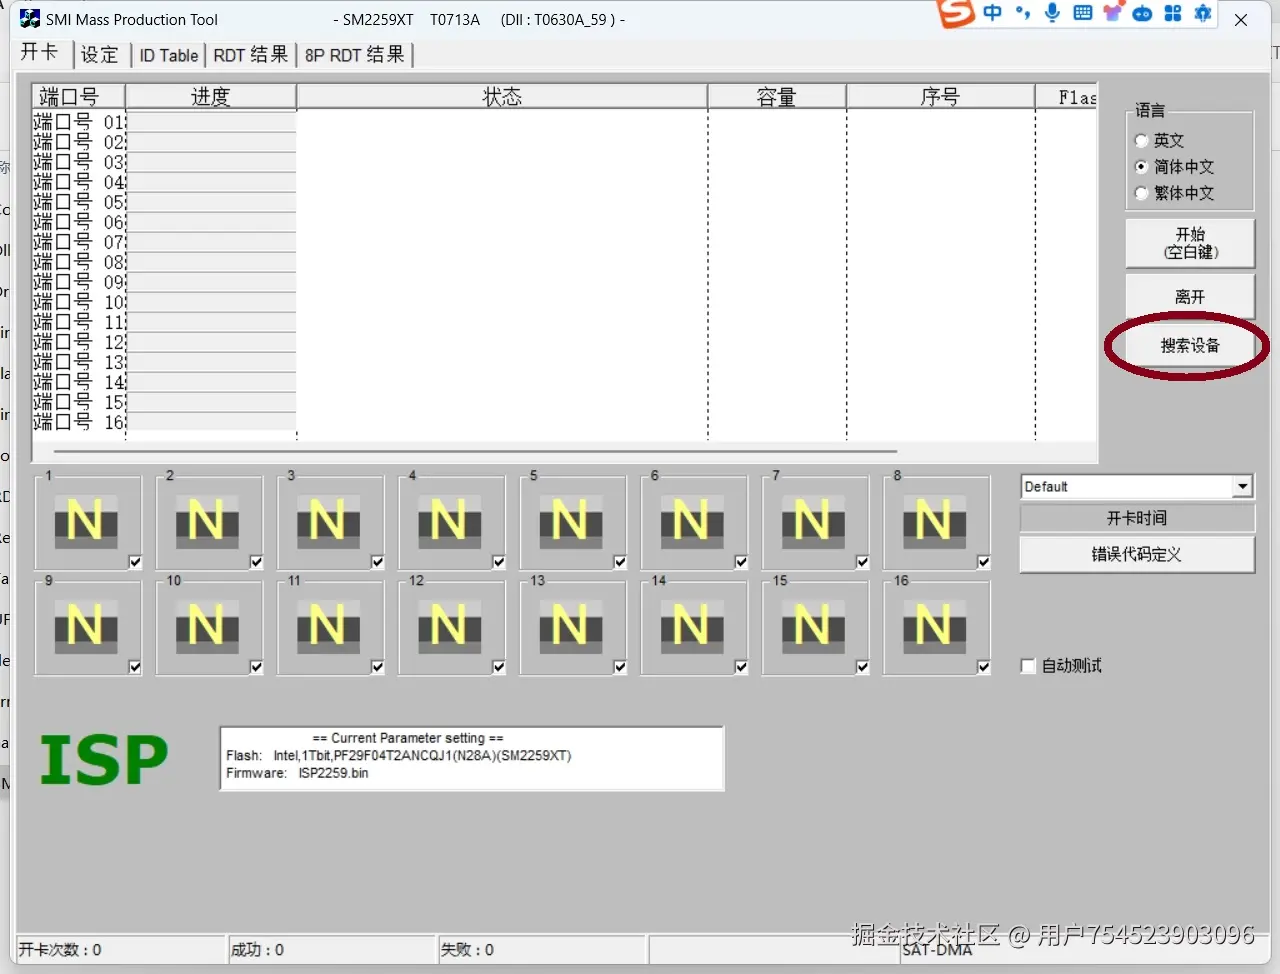Switch to the 开卡 tab
1280x974 pixels.
40,53
